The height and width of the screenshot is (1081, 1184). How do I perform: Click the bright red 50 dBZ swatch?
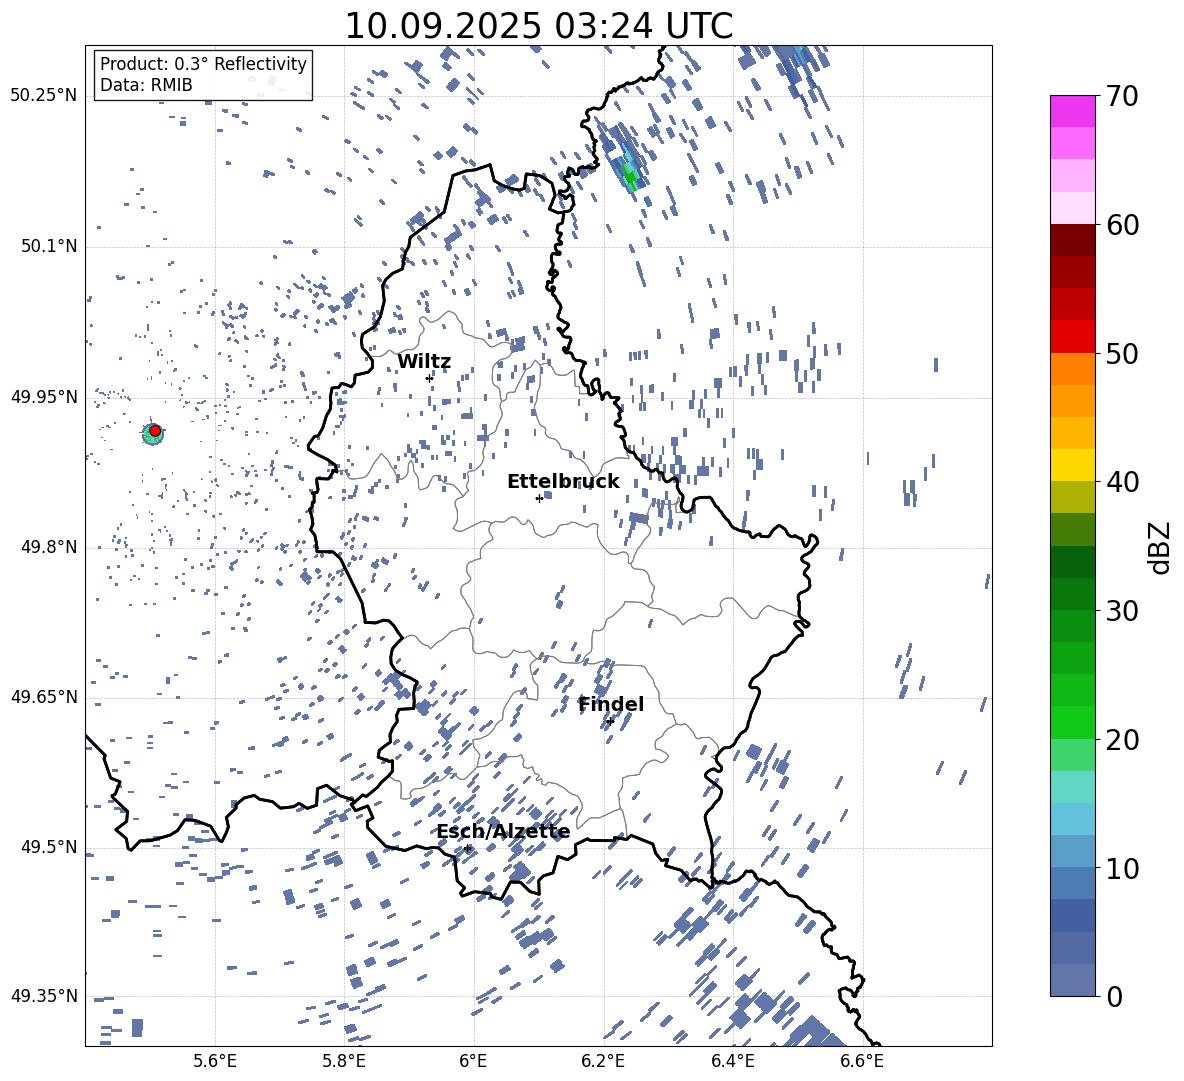point(1073,337)
